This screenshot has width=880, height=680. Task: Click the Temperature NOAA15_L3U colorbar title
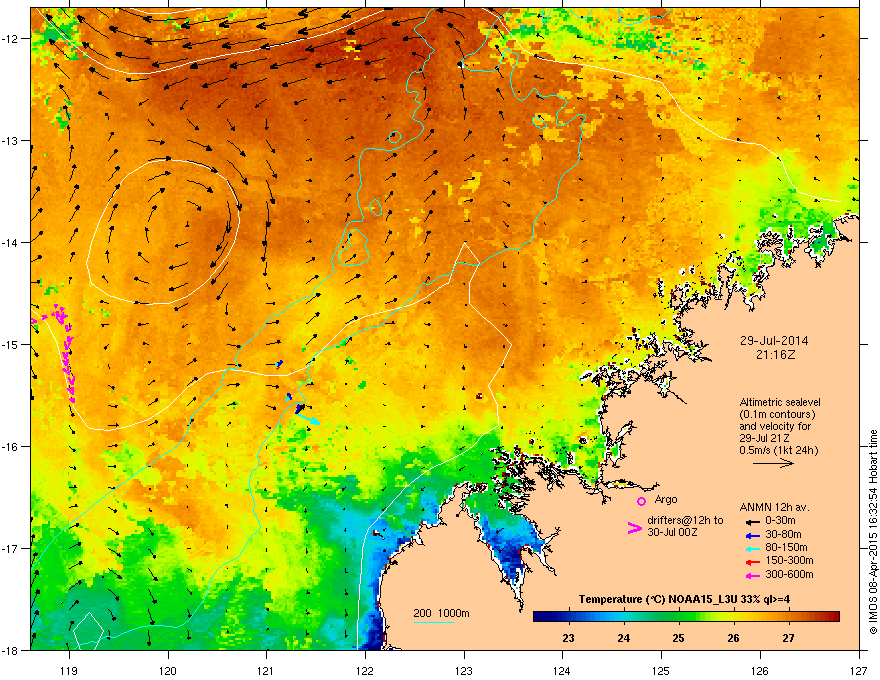point(684,599)
